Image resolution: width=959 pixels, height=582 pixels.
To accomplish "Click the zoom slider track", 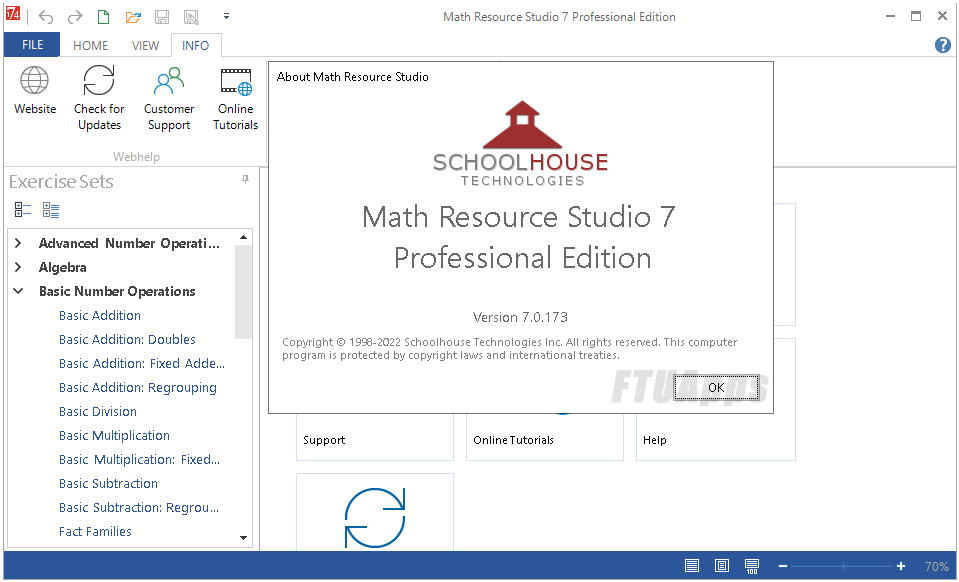I will coord(842,566).
